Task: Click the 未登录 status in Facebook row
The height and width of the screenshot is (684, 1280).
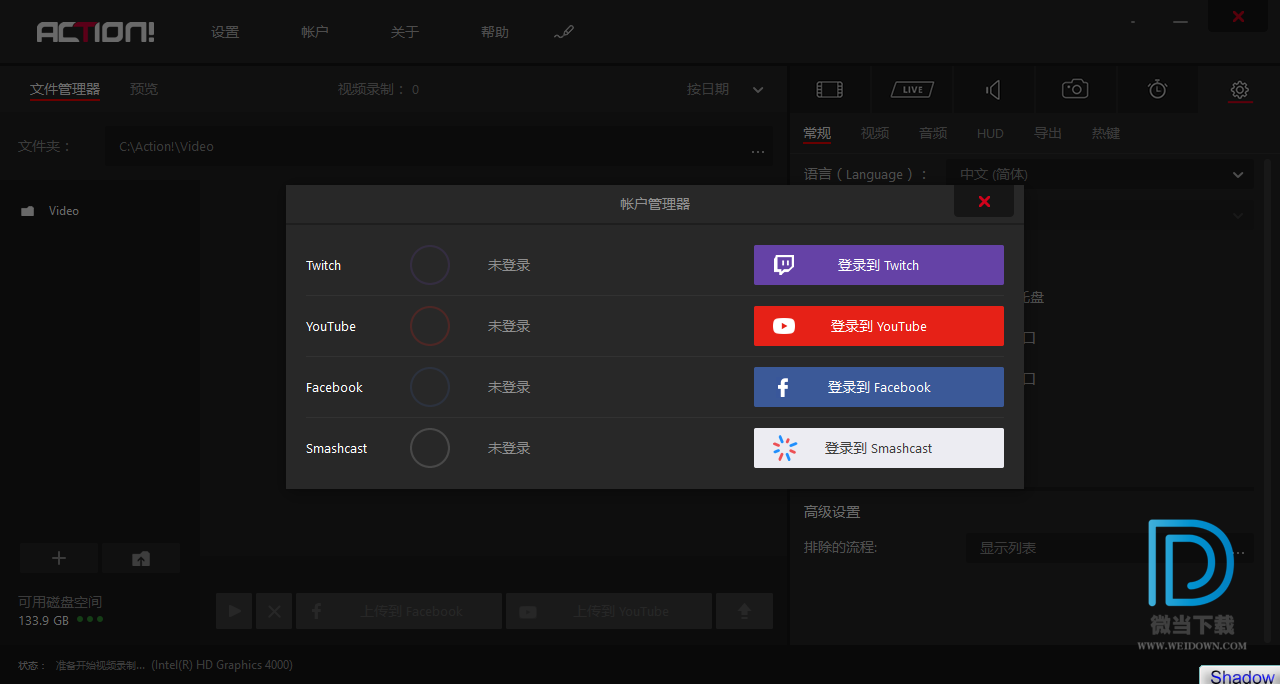Action: point(509,387)
